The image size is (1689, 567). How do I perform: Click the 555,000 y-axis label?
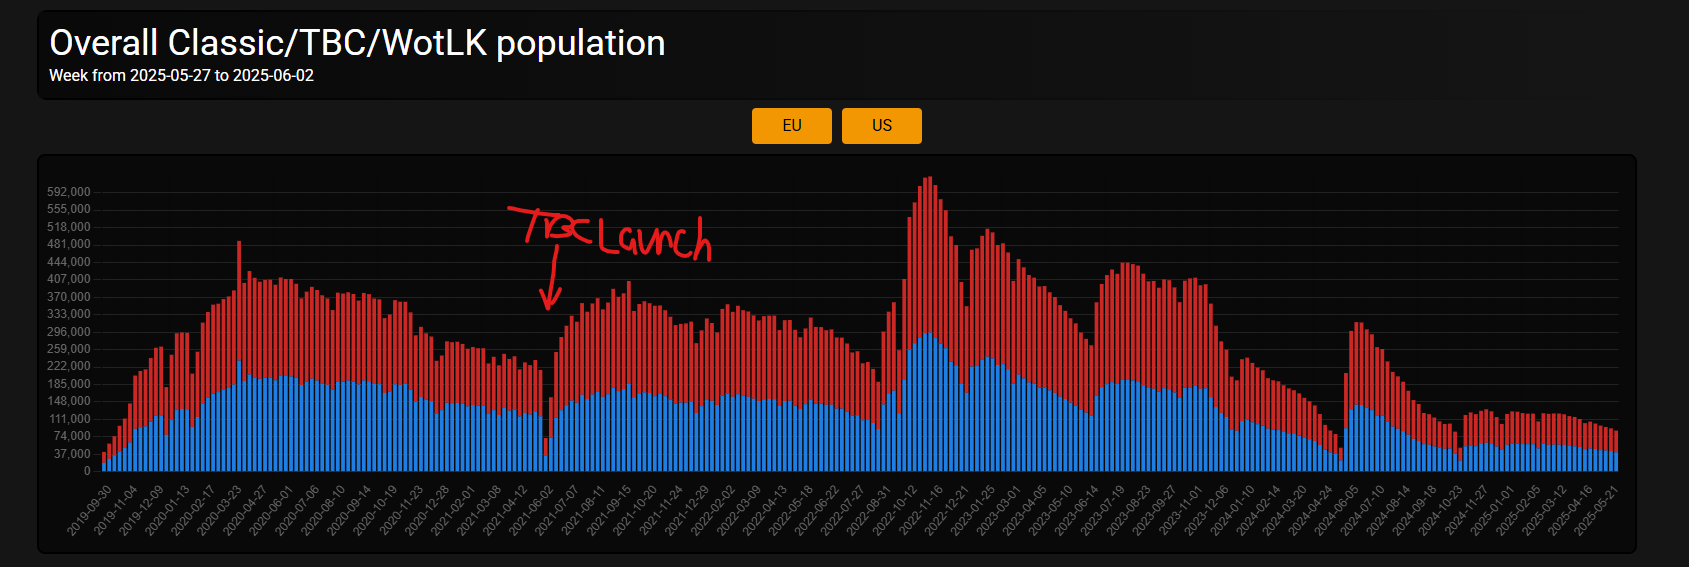coord(68,209)
